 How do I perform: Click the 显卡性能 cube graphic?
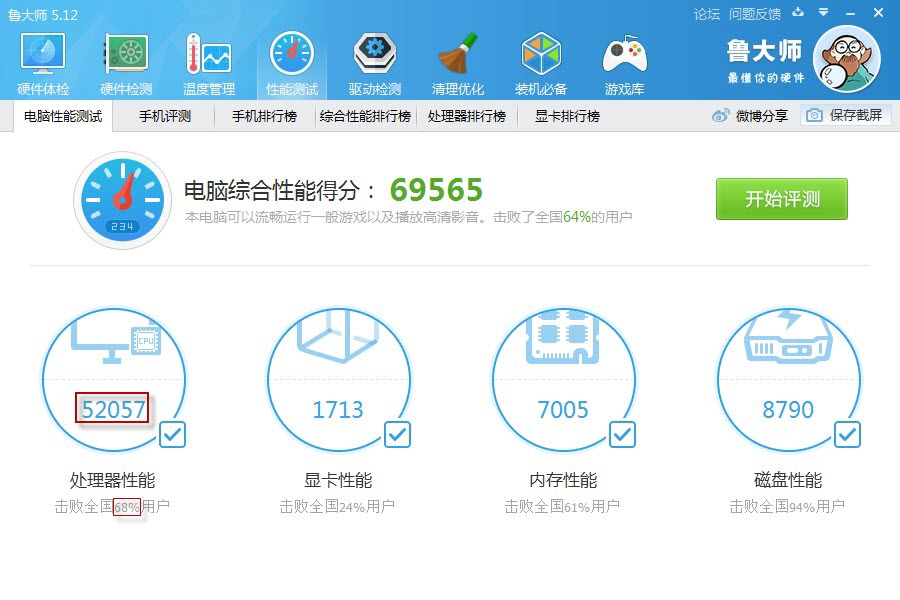tap(339, 336)
